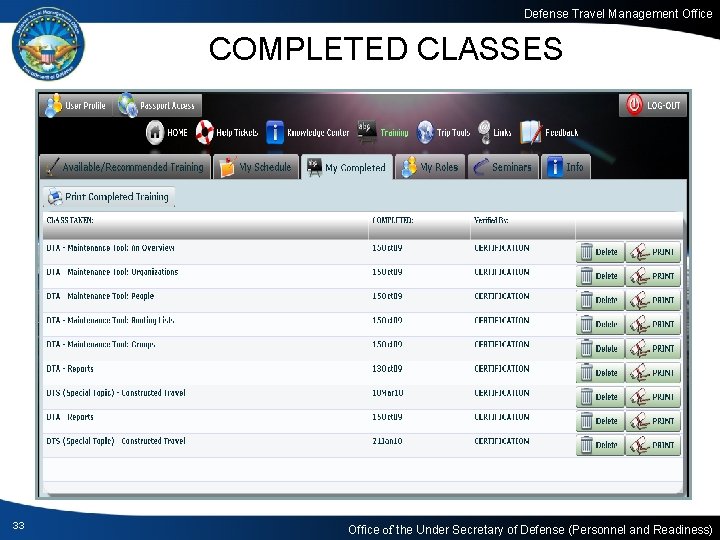Delete Maintenance Tool: Groups class
The height and width of the screenshot is (540, 720).
point(600,349)
